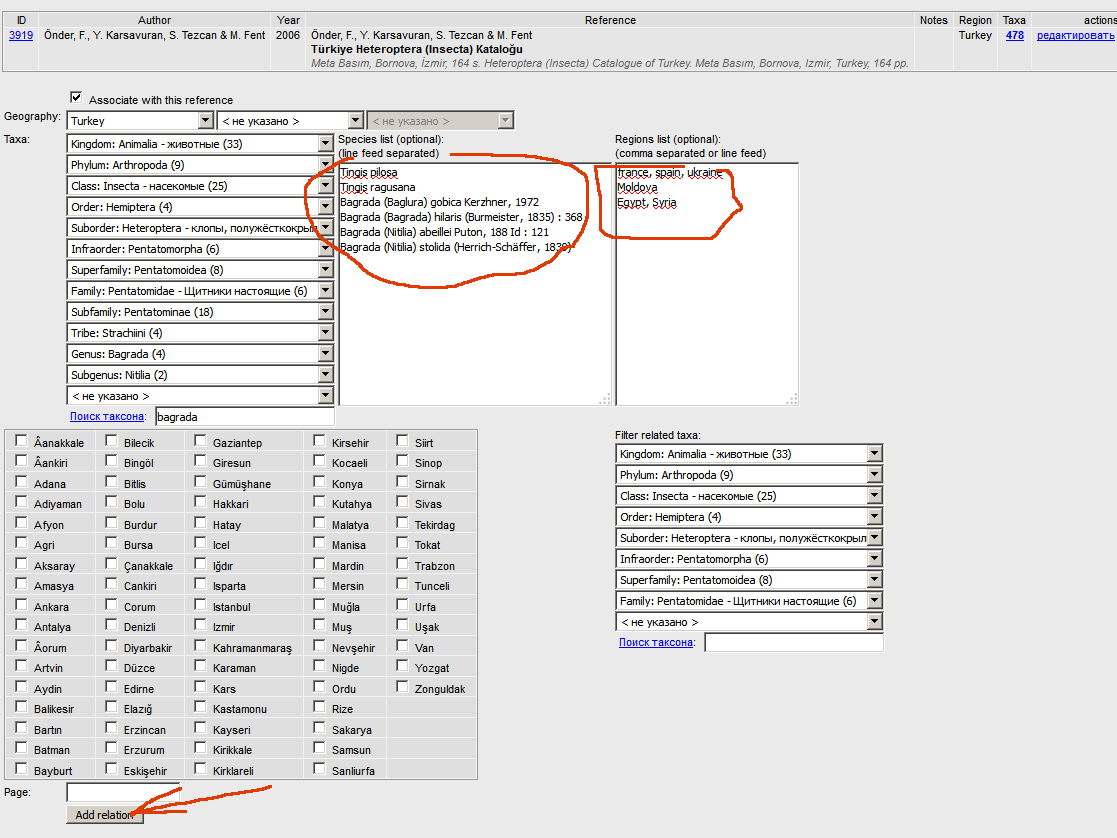This screenshot has width=1117, height=838.
Task: Open reference ID 3919 link
Action: pos(21,35)
